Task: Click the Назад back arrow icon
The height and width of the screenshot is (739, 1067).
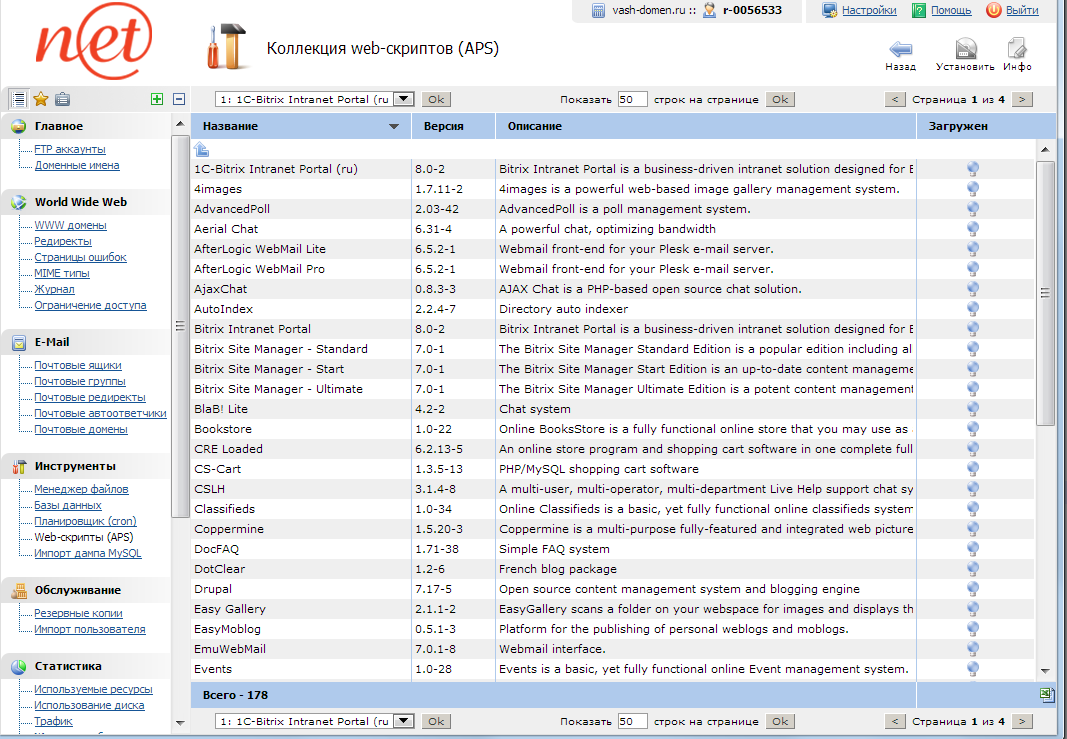Action: pos(900,49)
